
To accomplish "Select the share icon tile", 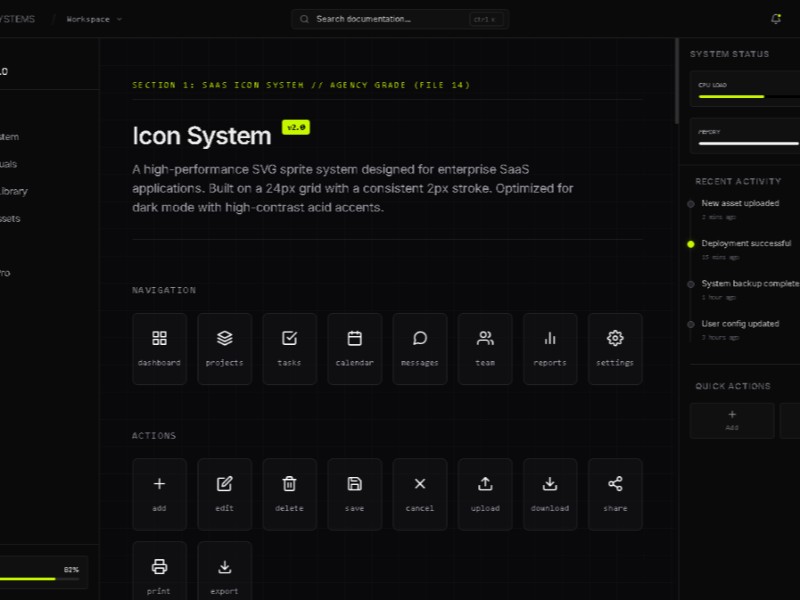I will pos(615,493).
